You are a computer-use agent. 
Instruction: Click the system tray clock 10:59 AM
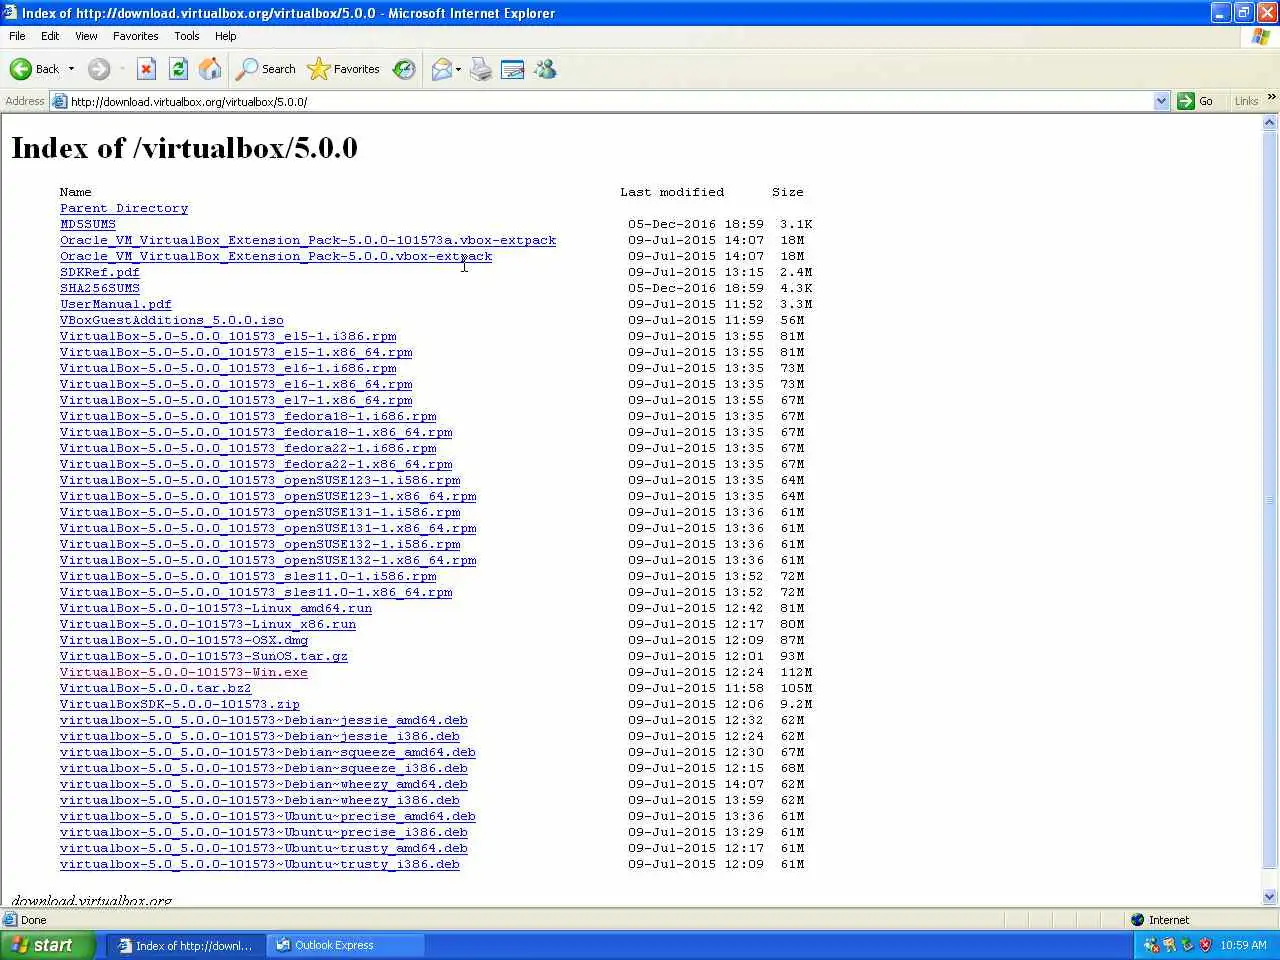tap(1243, 945)
